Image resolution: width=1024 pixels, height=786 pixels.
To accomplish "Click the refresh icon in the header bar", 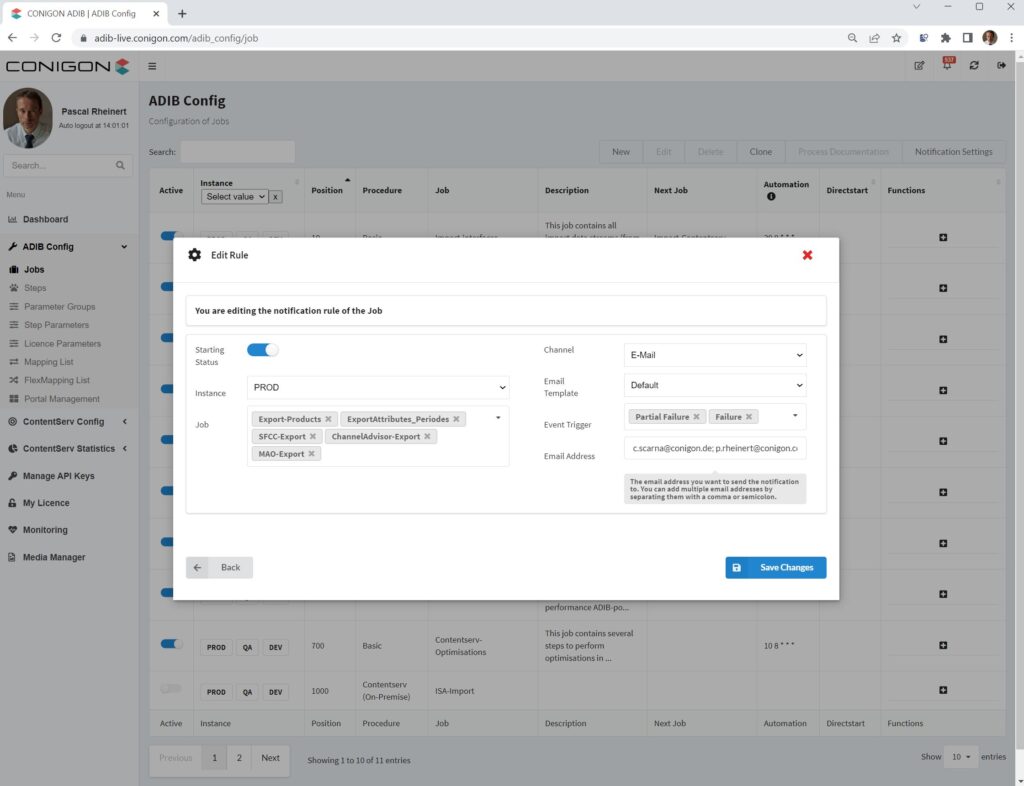I will pyautogui.click(x=974, y=64).
